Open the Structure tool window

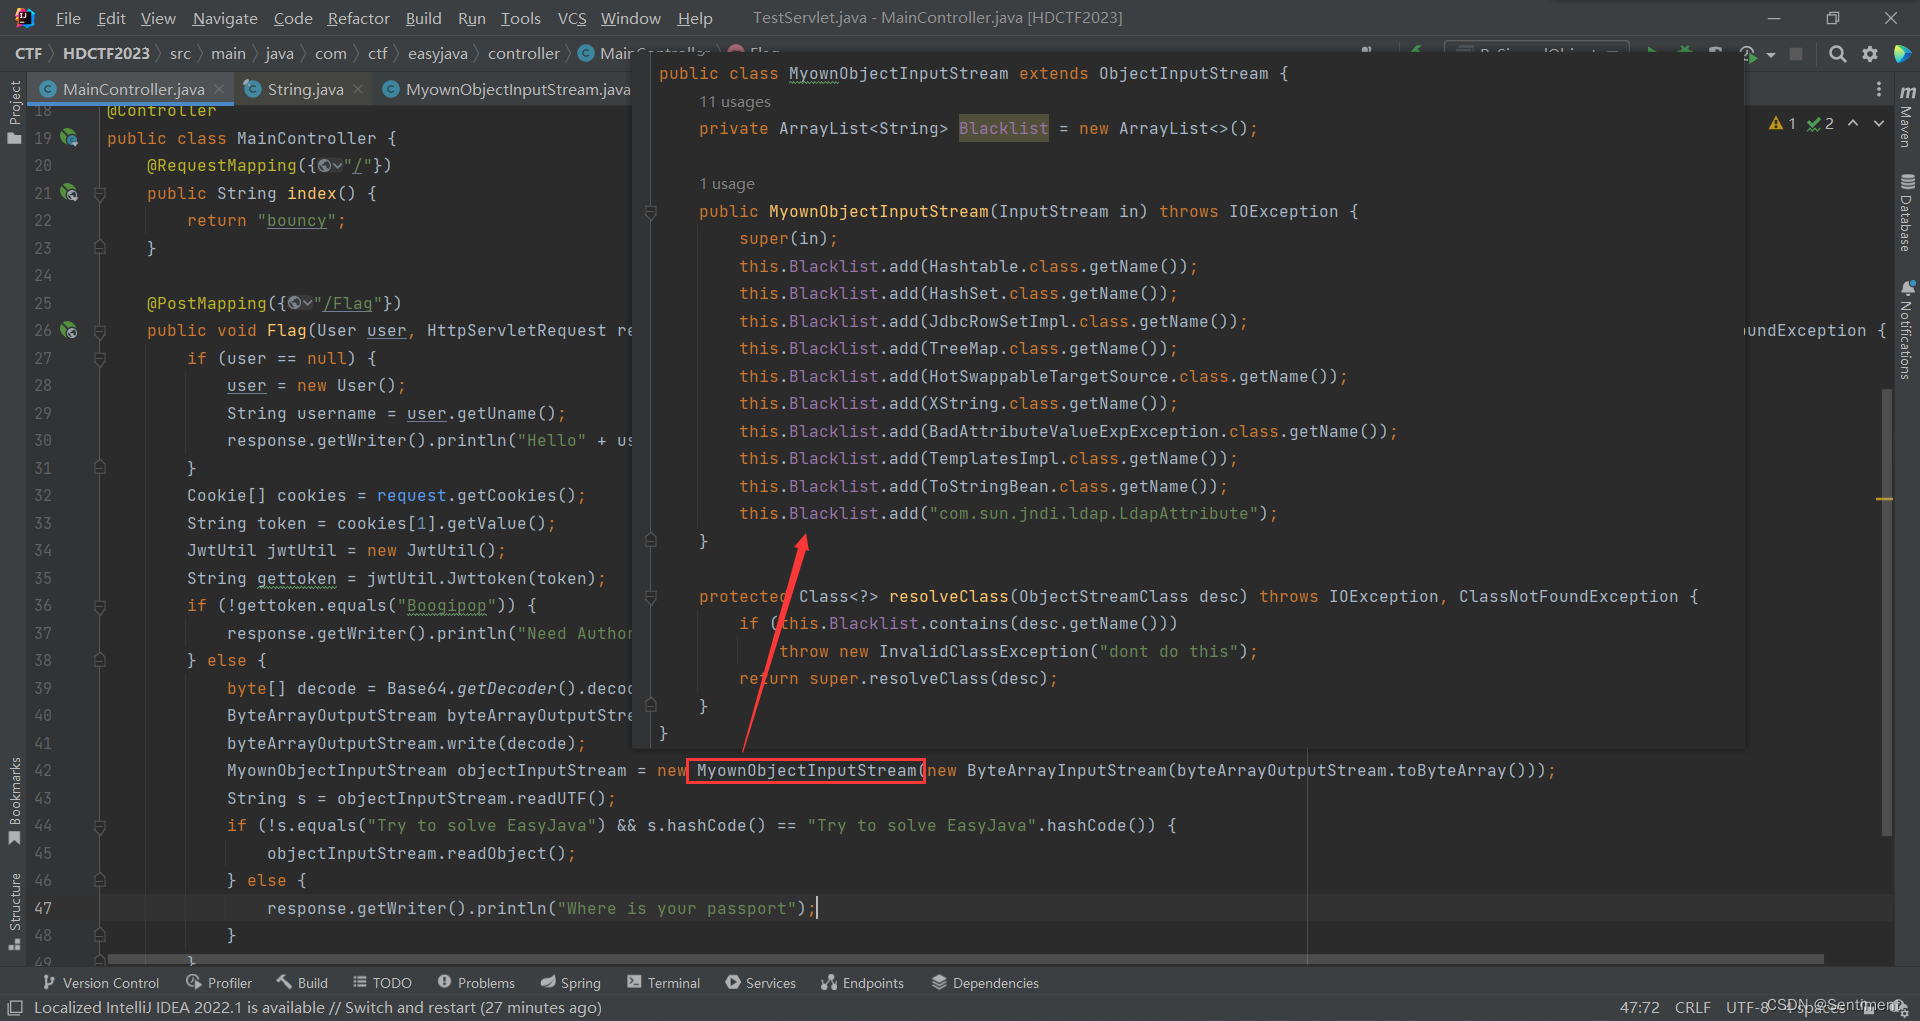tap(15, 911)
